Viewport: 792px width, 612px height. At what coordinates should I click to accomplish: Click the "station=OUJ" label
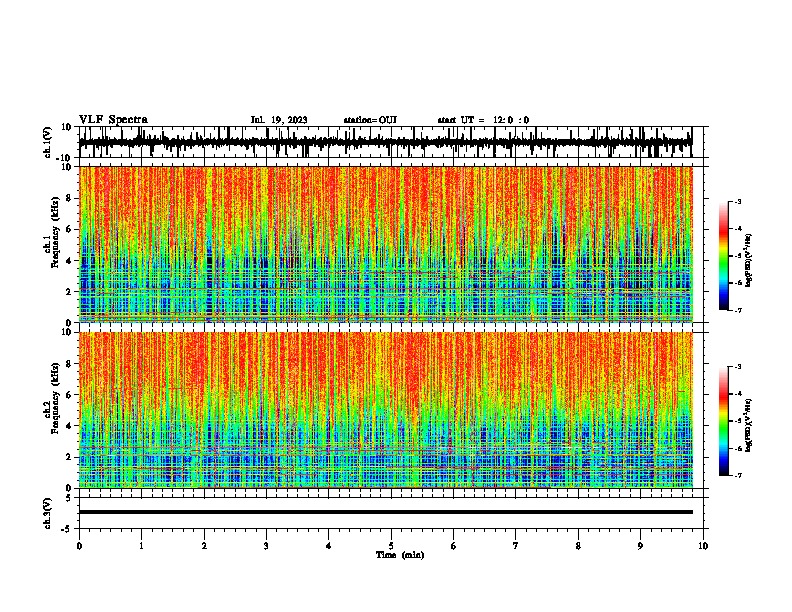pos(370,120)
